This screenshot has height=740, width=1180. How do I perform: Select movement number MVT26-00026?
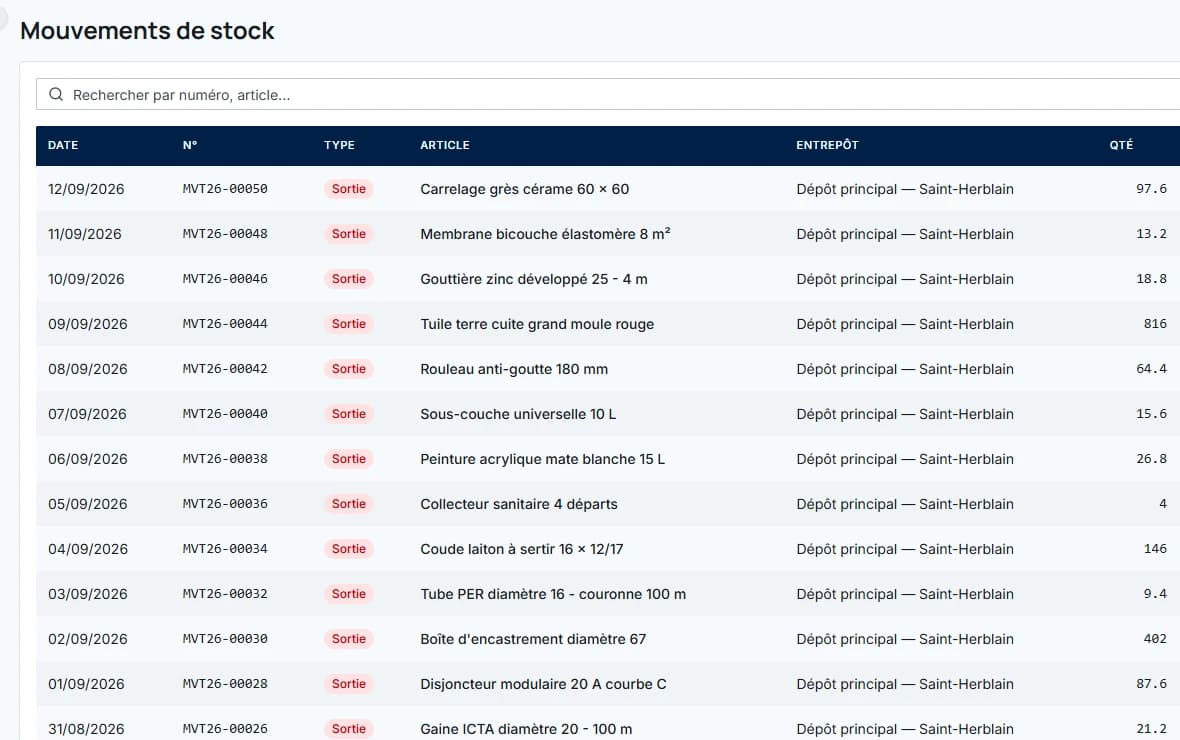(225, 729)
